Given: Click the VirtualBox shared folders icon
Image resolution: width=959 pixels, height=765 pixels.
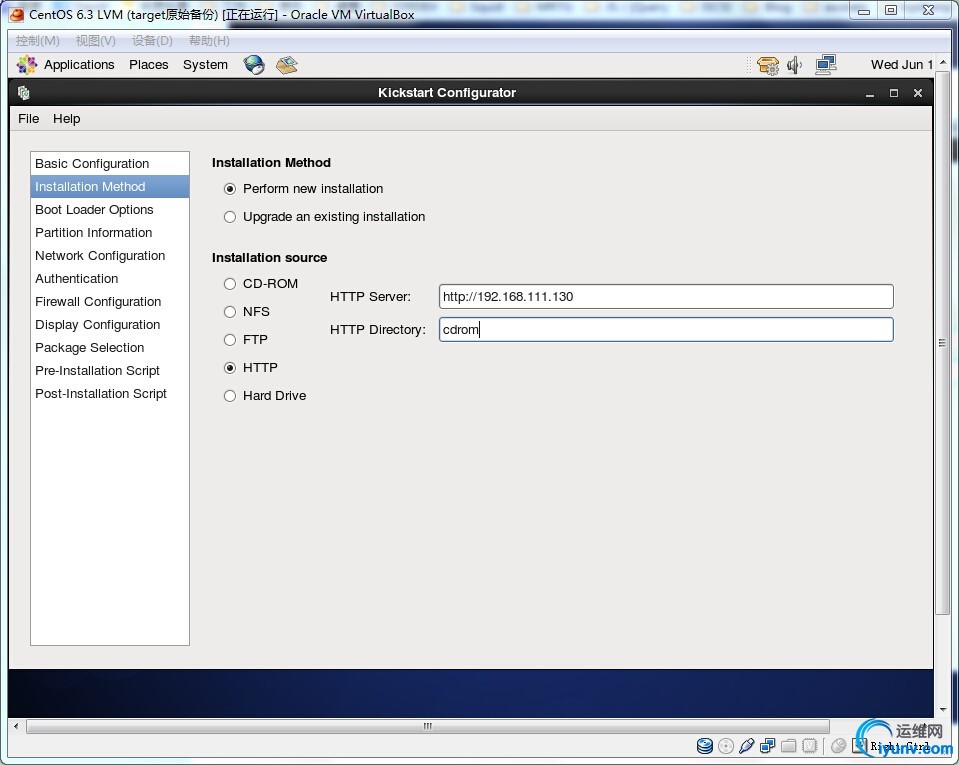Looking at the screenshot, I should 789,746.
